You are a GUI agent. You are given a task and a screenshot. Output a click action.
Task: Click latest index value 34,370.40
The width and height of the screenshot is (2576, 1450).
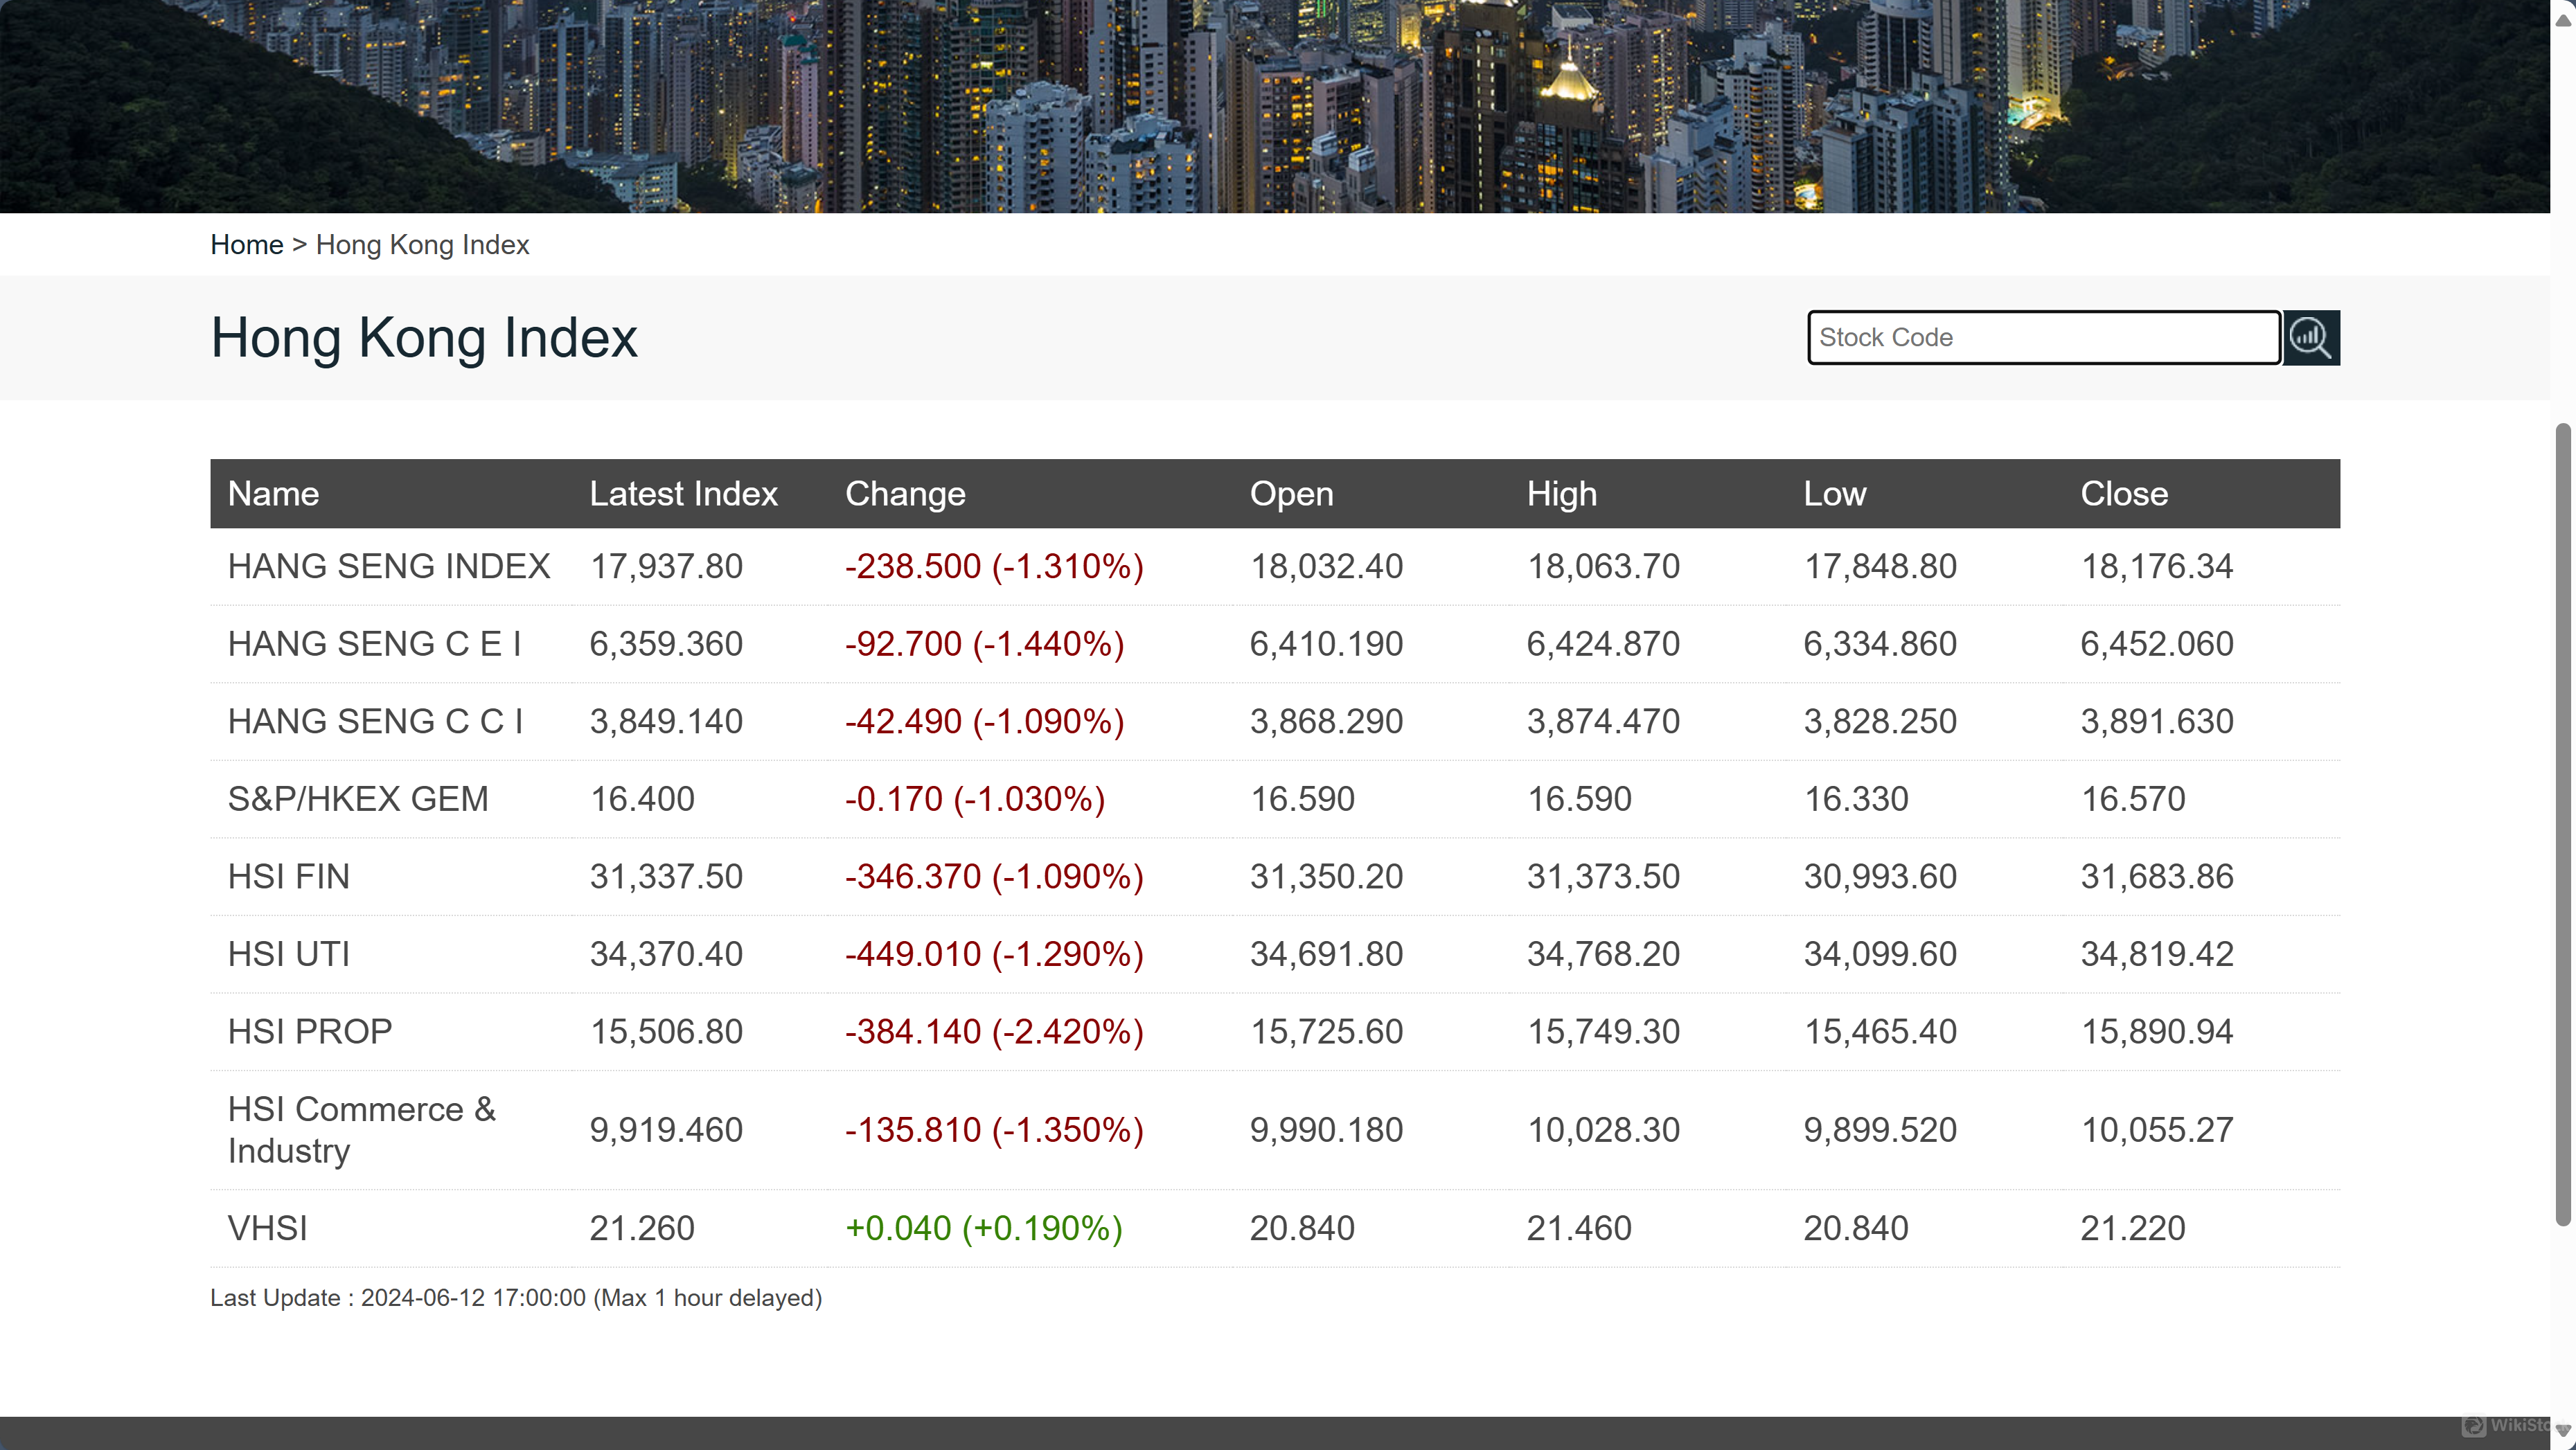point(666,954)
